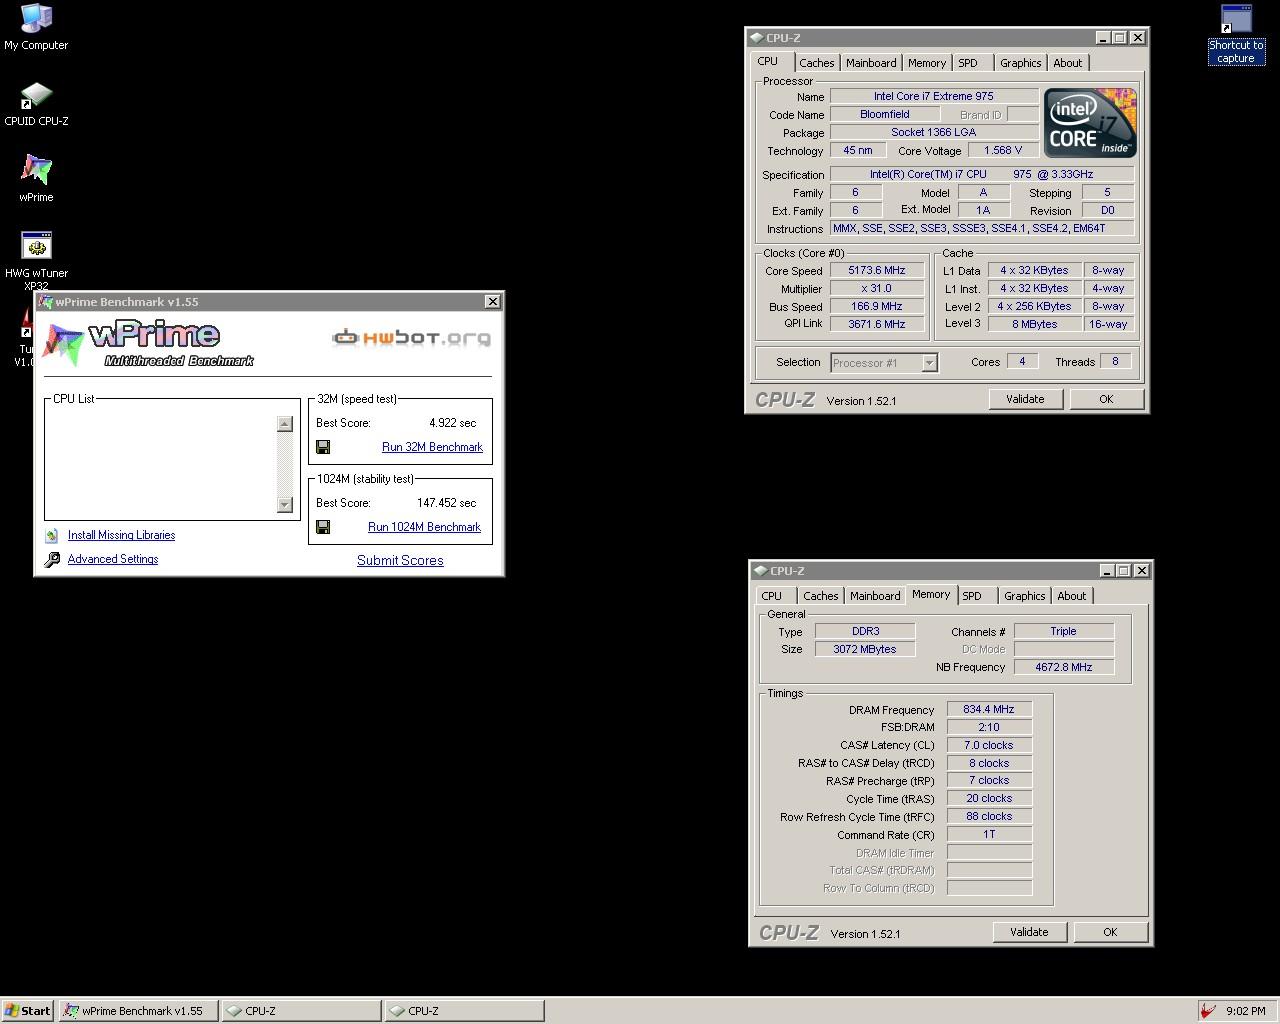Viewport: 1280px width, 1024px height.
Task: Click the Core Voltage value 1.568 V
Action: click(x=1003, y=151)
